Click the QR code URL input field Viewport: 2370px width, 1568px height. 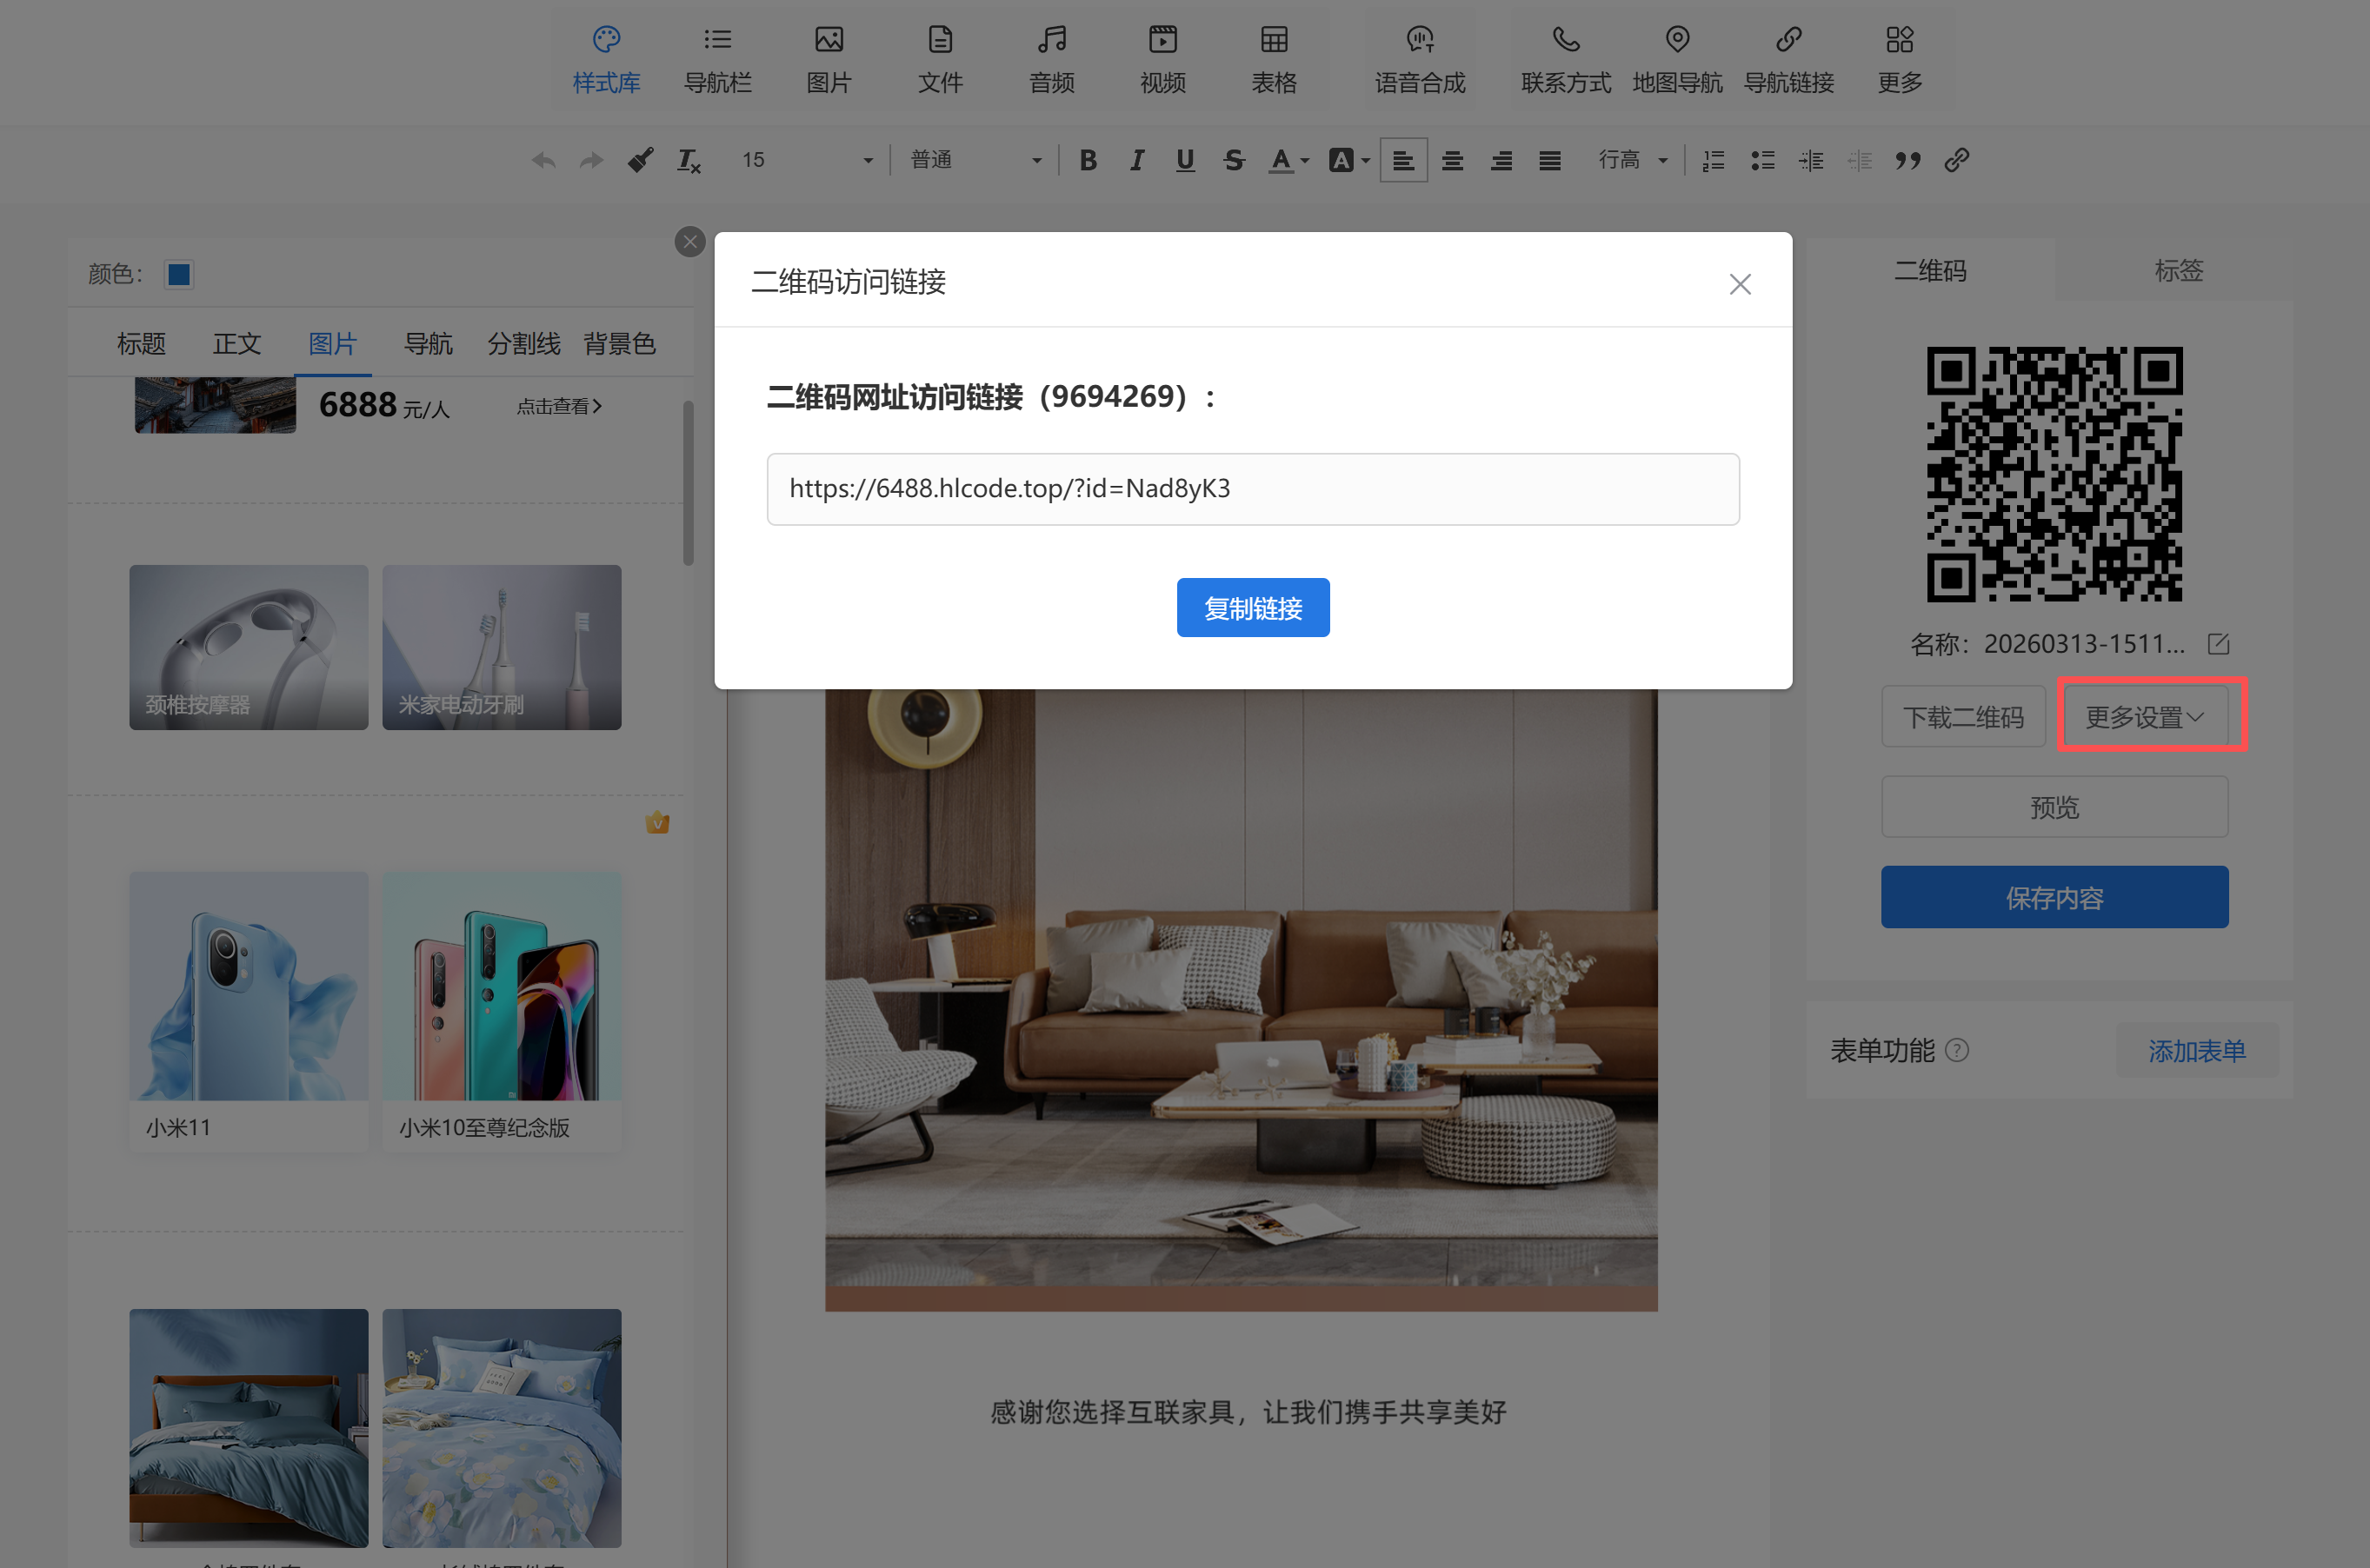click(x=1252, y=489)
